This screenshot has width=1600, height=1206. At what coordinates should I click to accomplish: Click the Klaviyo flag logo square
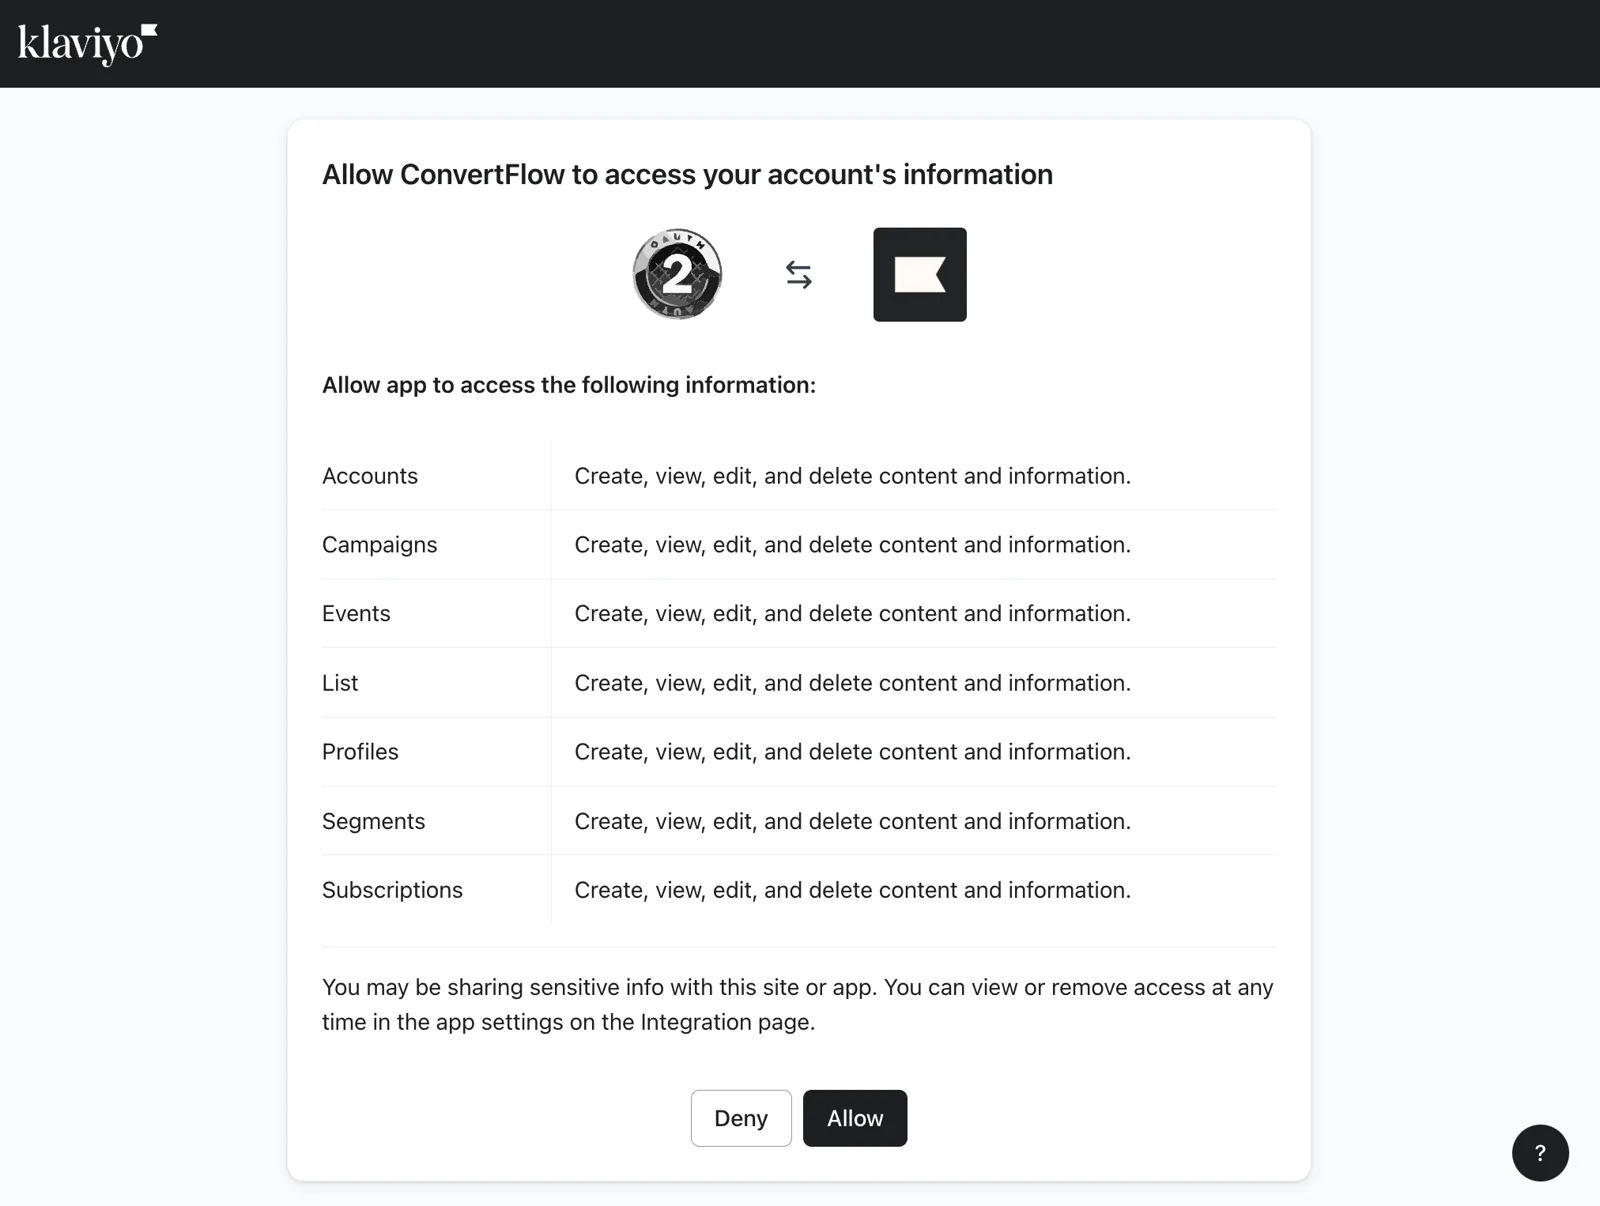920,274
